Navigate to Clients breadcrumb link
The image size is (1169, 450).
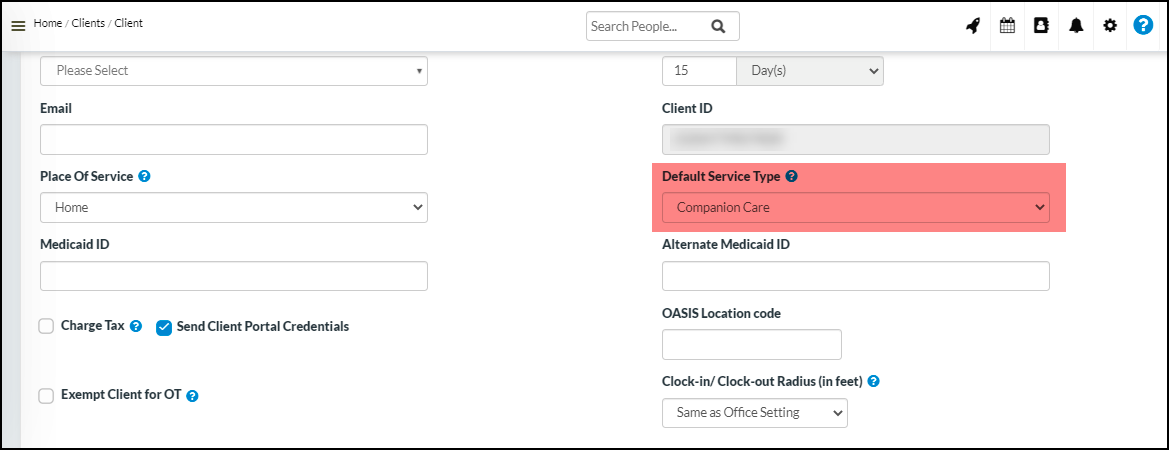pyautogui.click(x=88, y=23)
